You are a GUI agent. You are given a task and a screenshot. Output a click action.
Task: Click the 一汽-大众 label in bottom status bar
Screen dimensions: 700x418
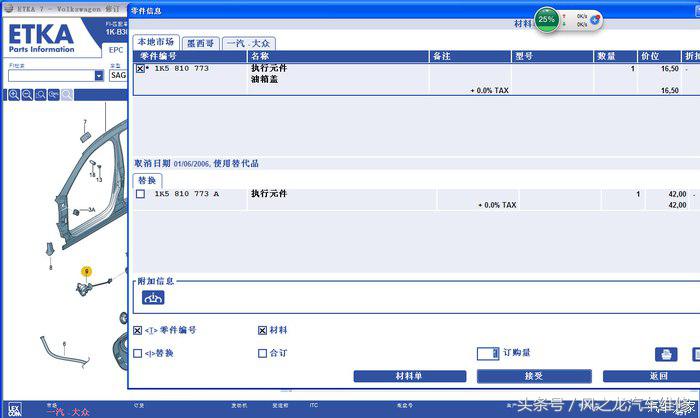pos(68,412)
